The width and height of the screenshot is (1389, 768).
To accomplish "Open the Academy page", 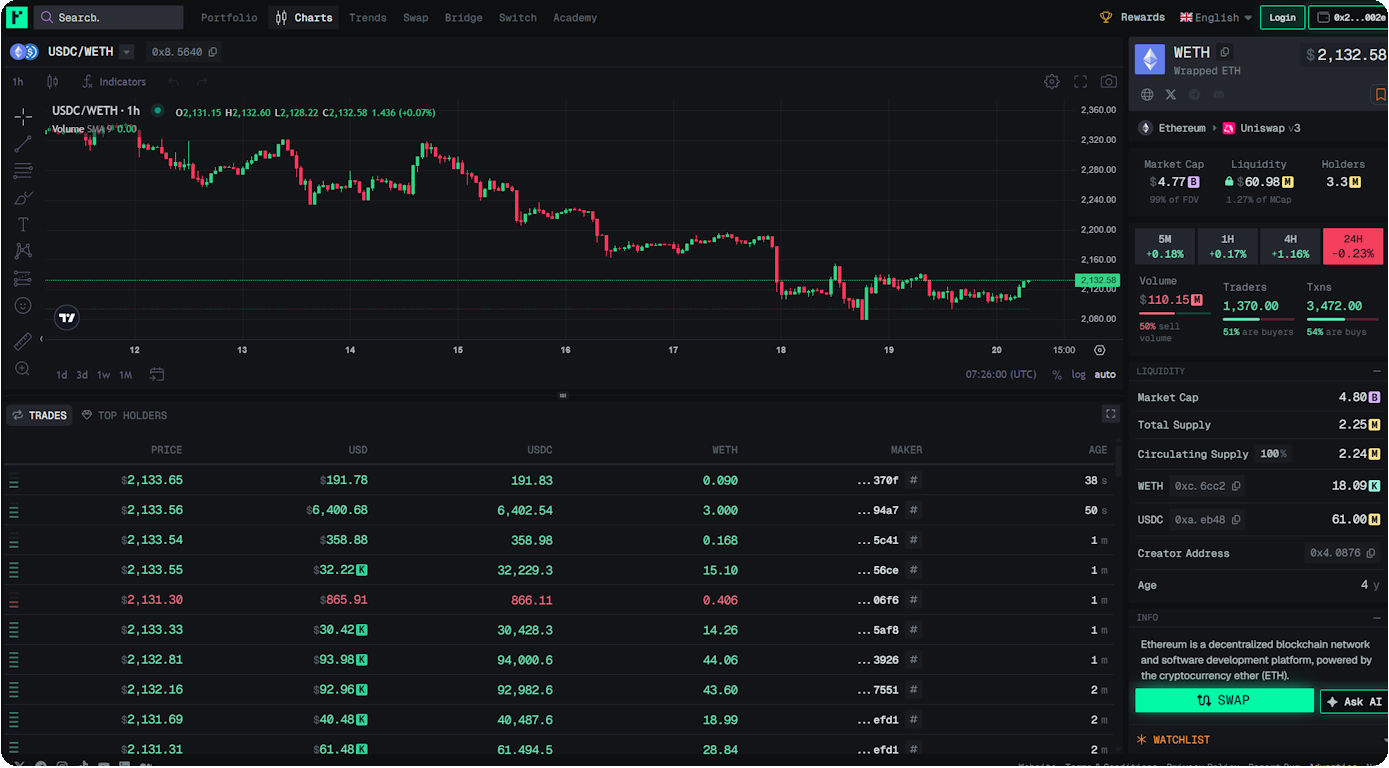I will pyautogui.click(x=575, y=17).
